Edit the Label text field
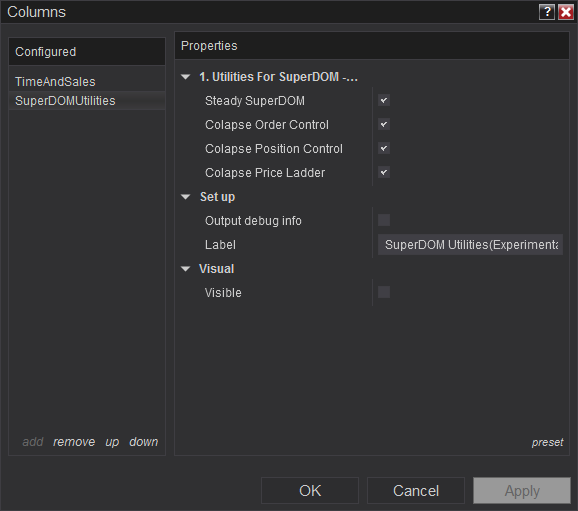 click(x=470, y=244)
